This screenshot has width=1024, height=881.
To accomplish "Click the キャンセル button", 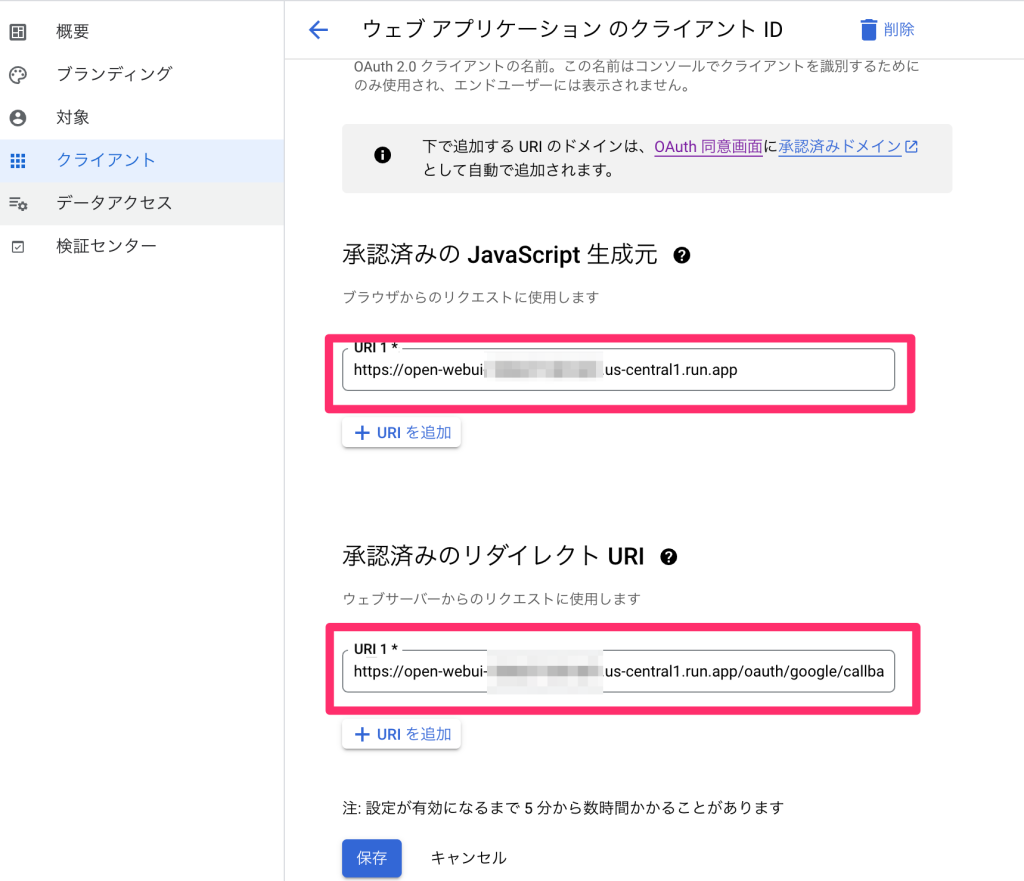I will (468, 858).
